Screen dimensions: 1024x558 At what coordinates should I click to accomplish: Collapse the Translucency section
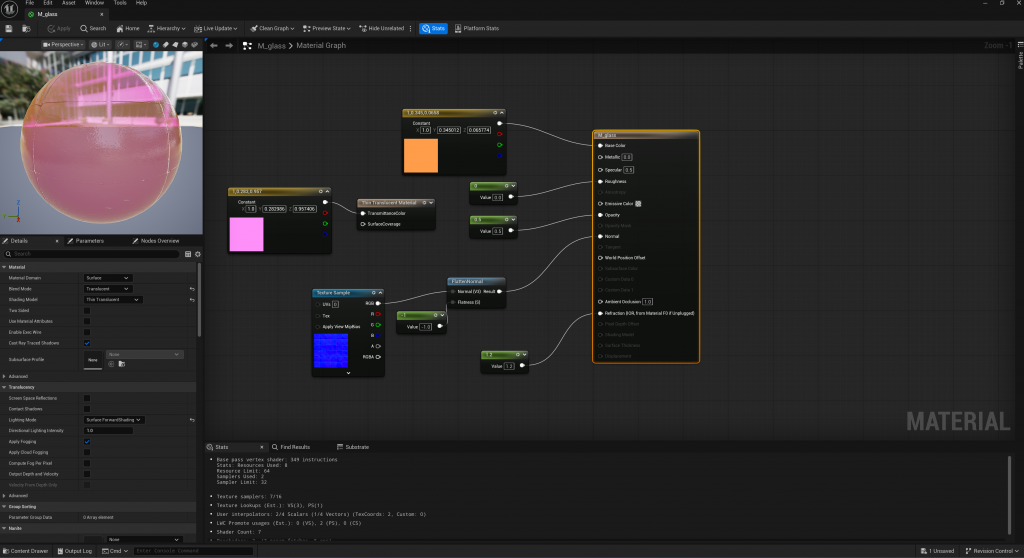tap(4, 387)
